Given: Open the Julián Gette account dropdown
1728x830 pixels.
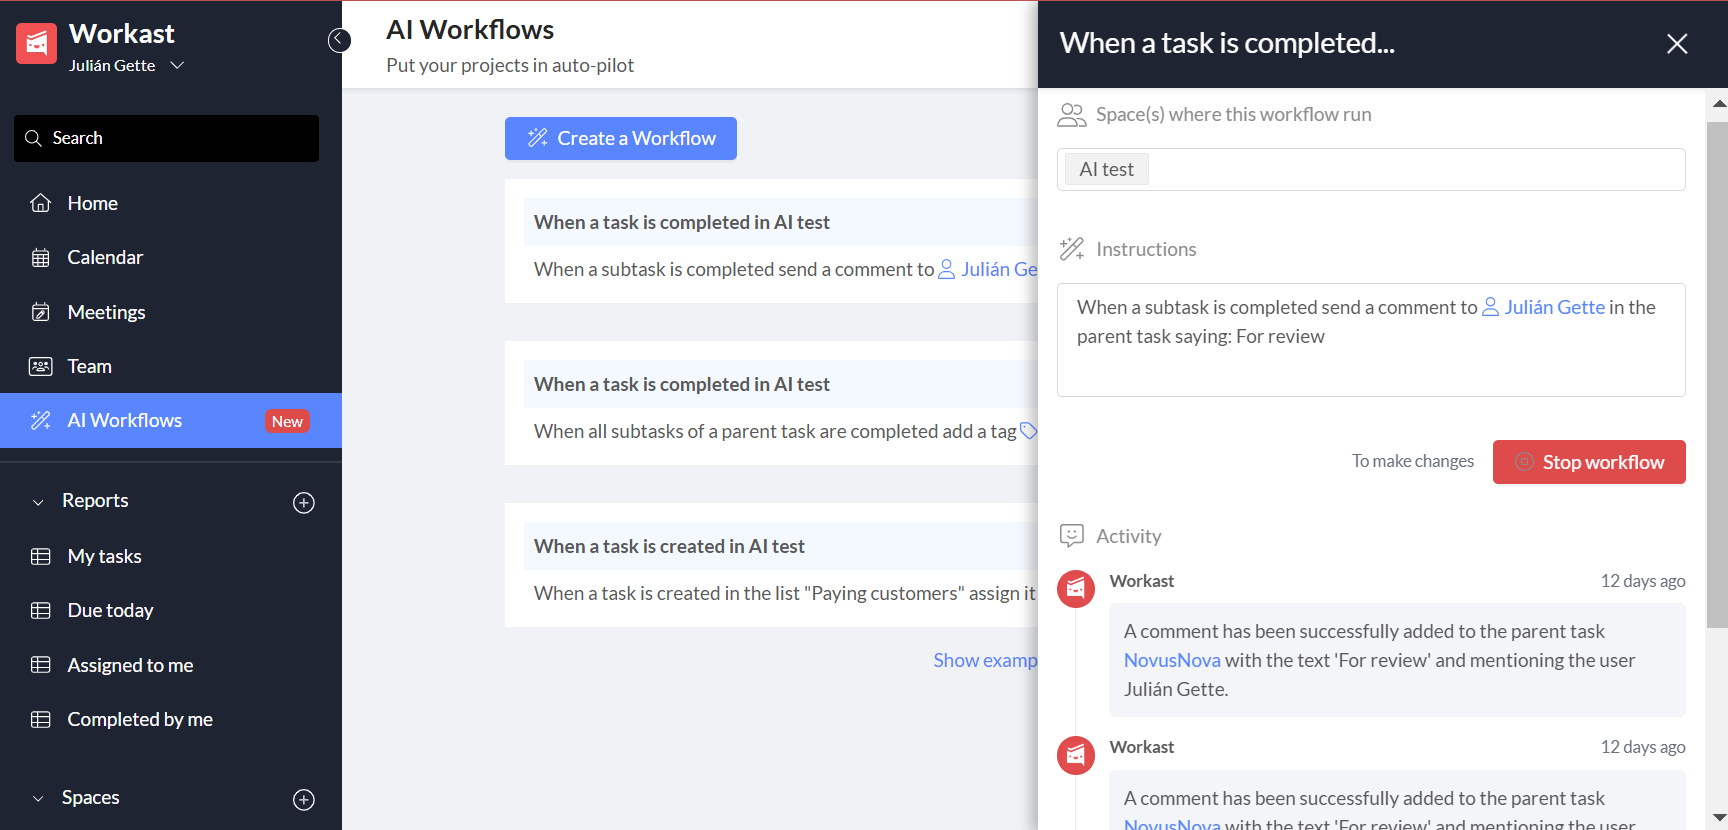Looking at the screenshot, I should (x=126, y=65).
